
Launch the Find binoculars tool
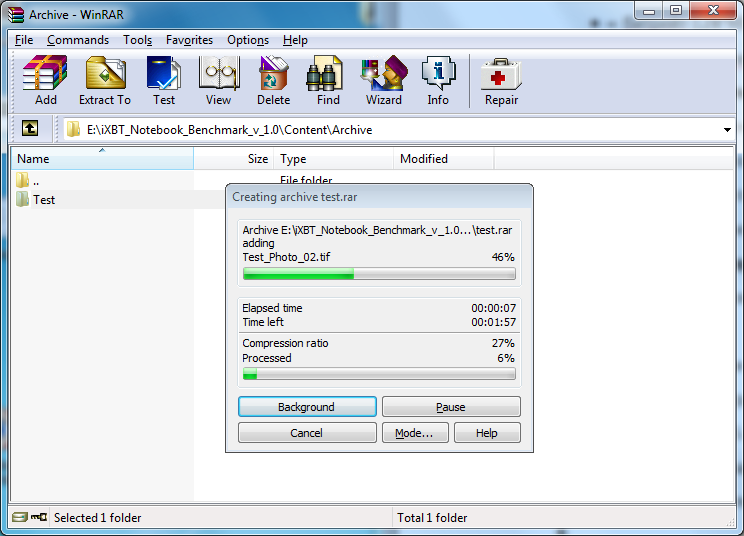328,81
